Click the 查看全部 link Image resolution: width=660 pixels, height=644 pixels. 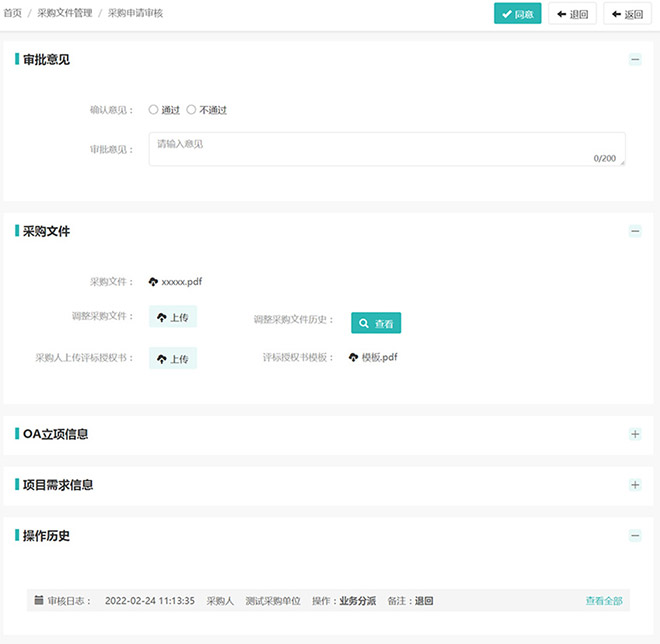point(604,601)
